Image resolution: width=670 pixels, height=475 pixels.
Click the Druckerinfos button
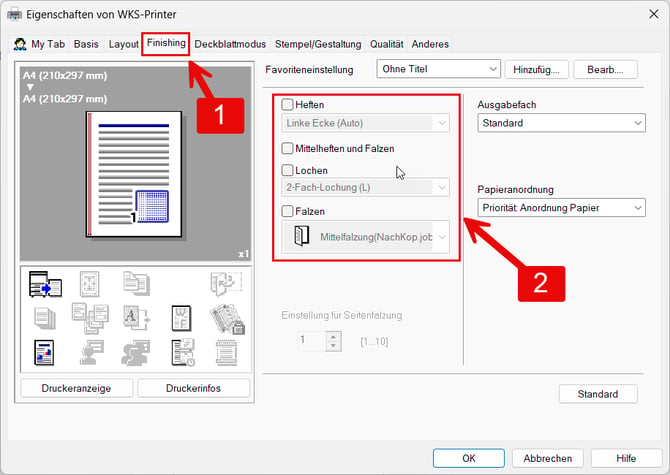click(194, 388)
